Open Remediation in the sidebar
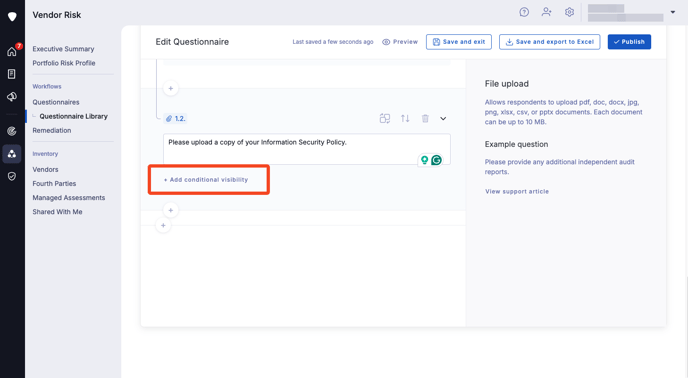 pyautogui.click(x=52, y=130)
